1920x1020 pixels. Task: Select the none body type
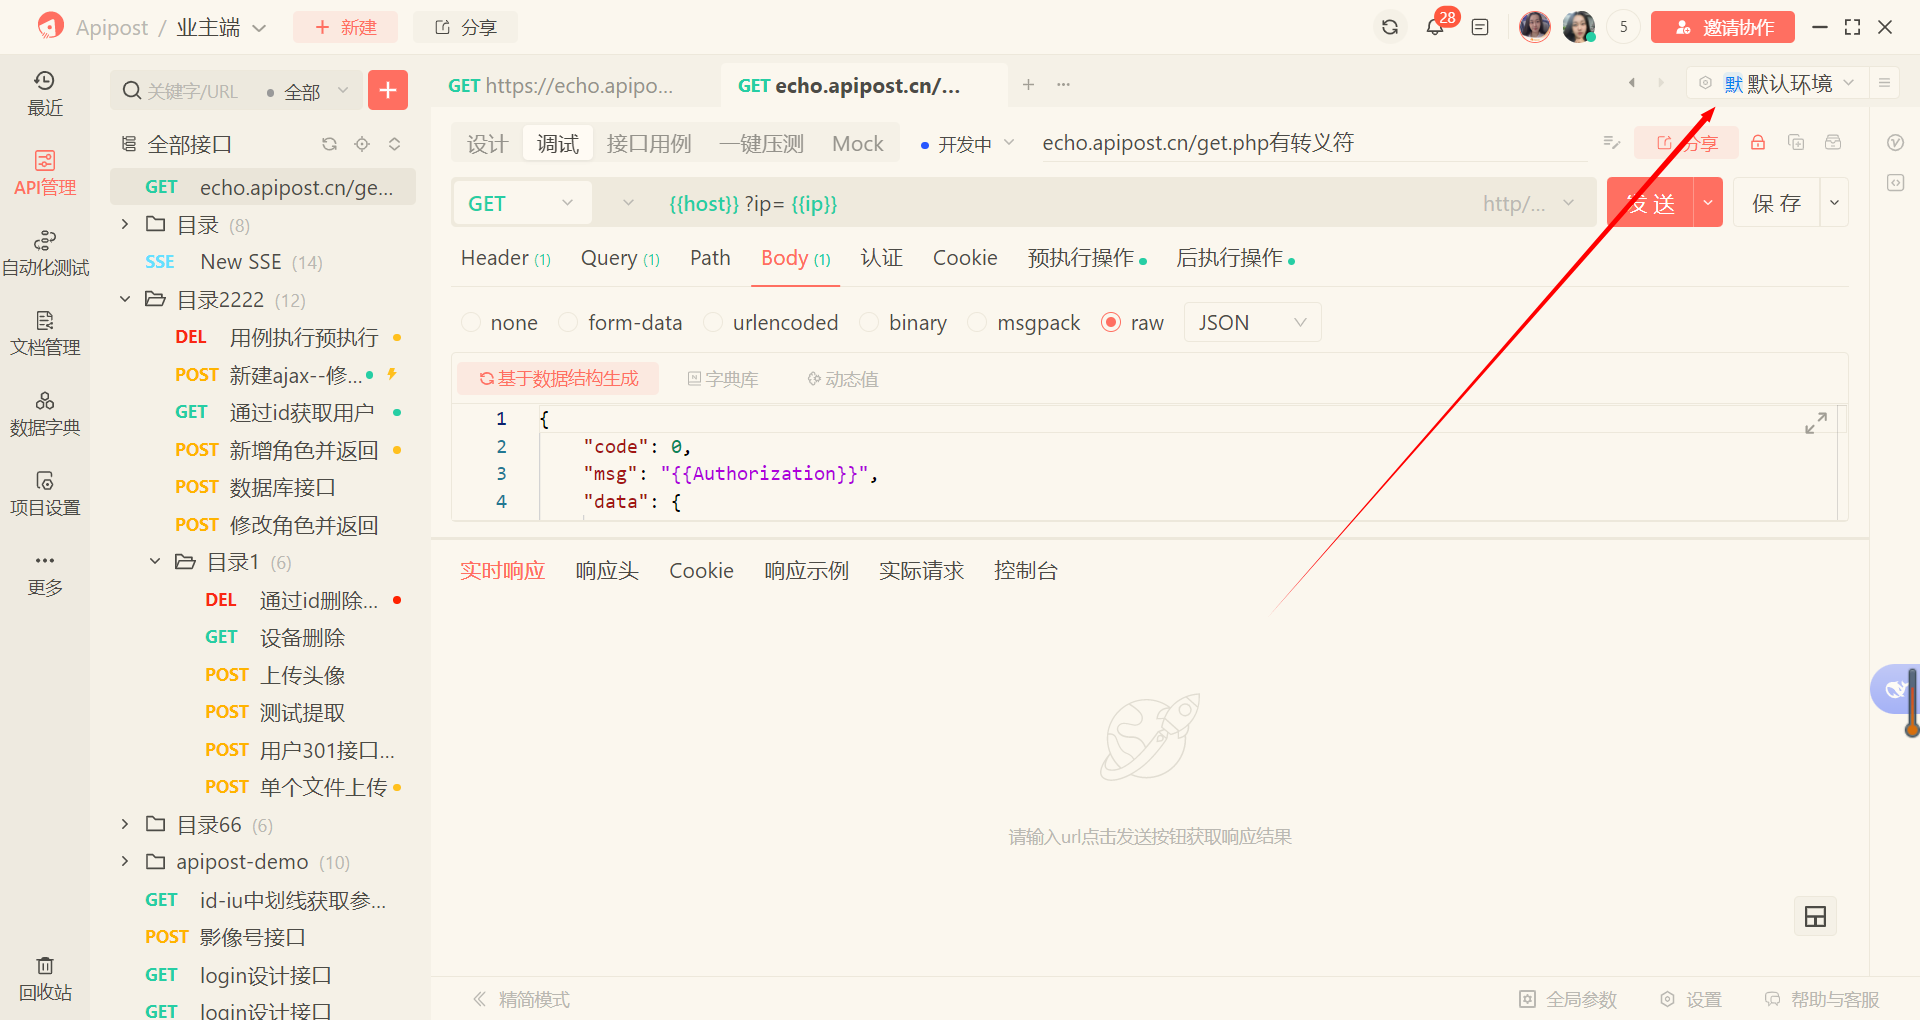coord(500,322)
